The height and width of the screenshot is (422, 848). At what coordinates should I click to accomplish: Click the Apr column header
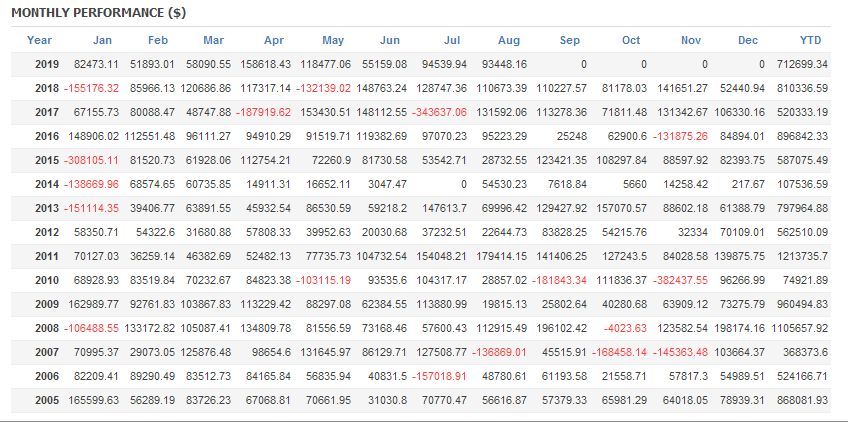coord(274,40)
